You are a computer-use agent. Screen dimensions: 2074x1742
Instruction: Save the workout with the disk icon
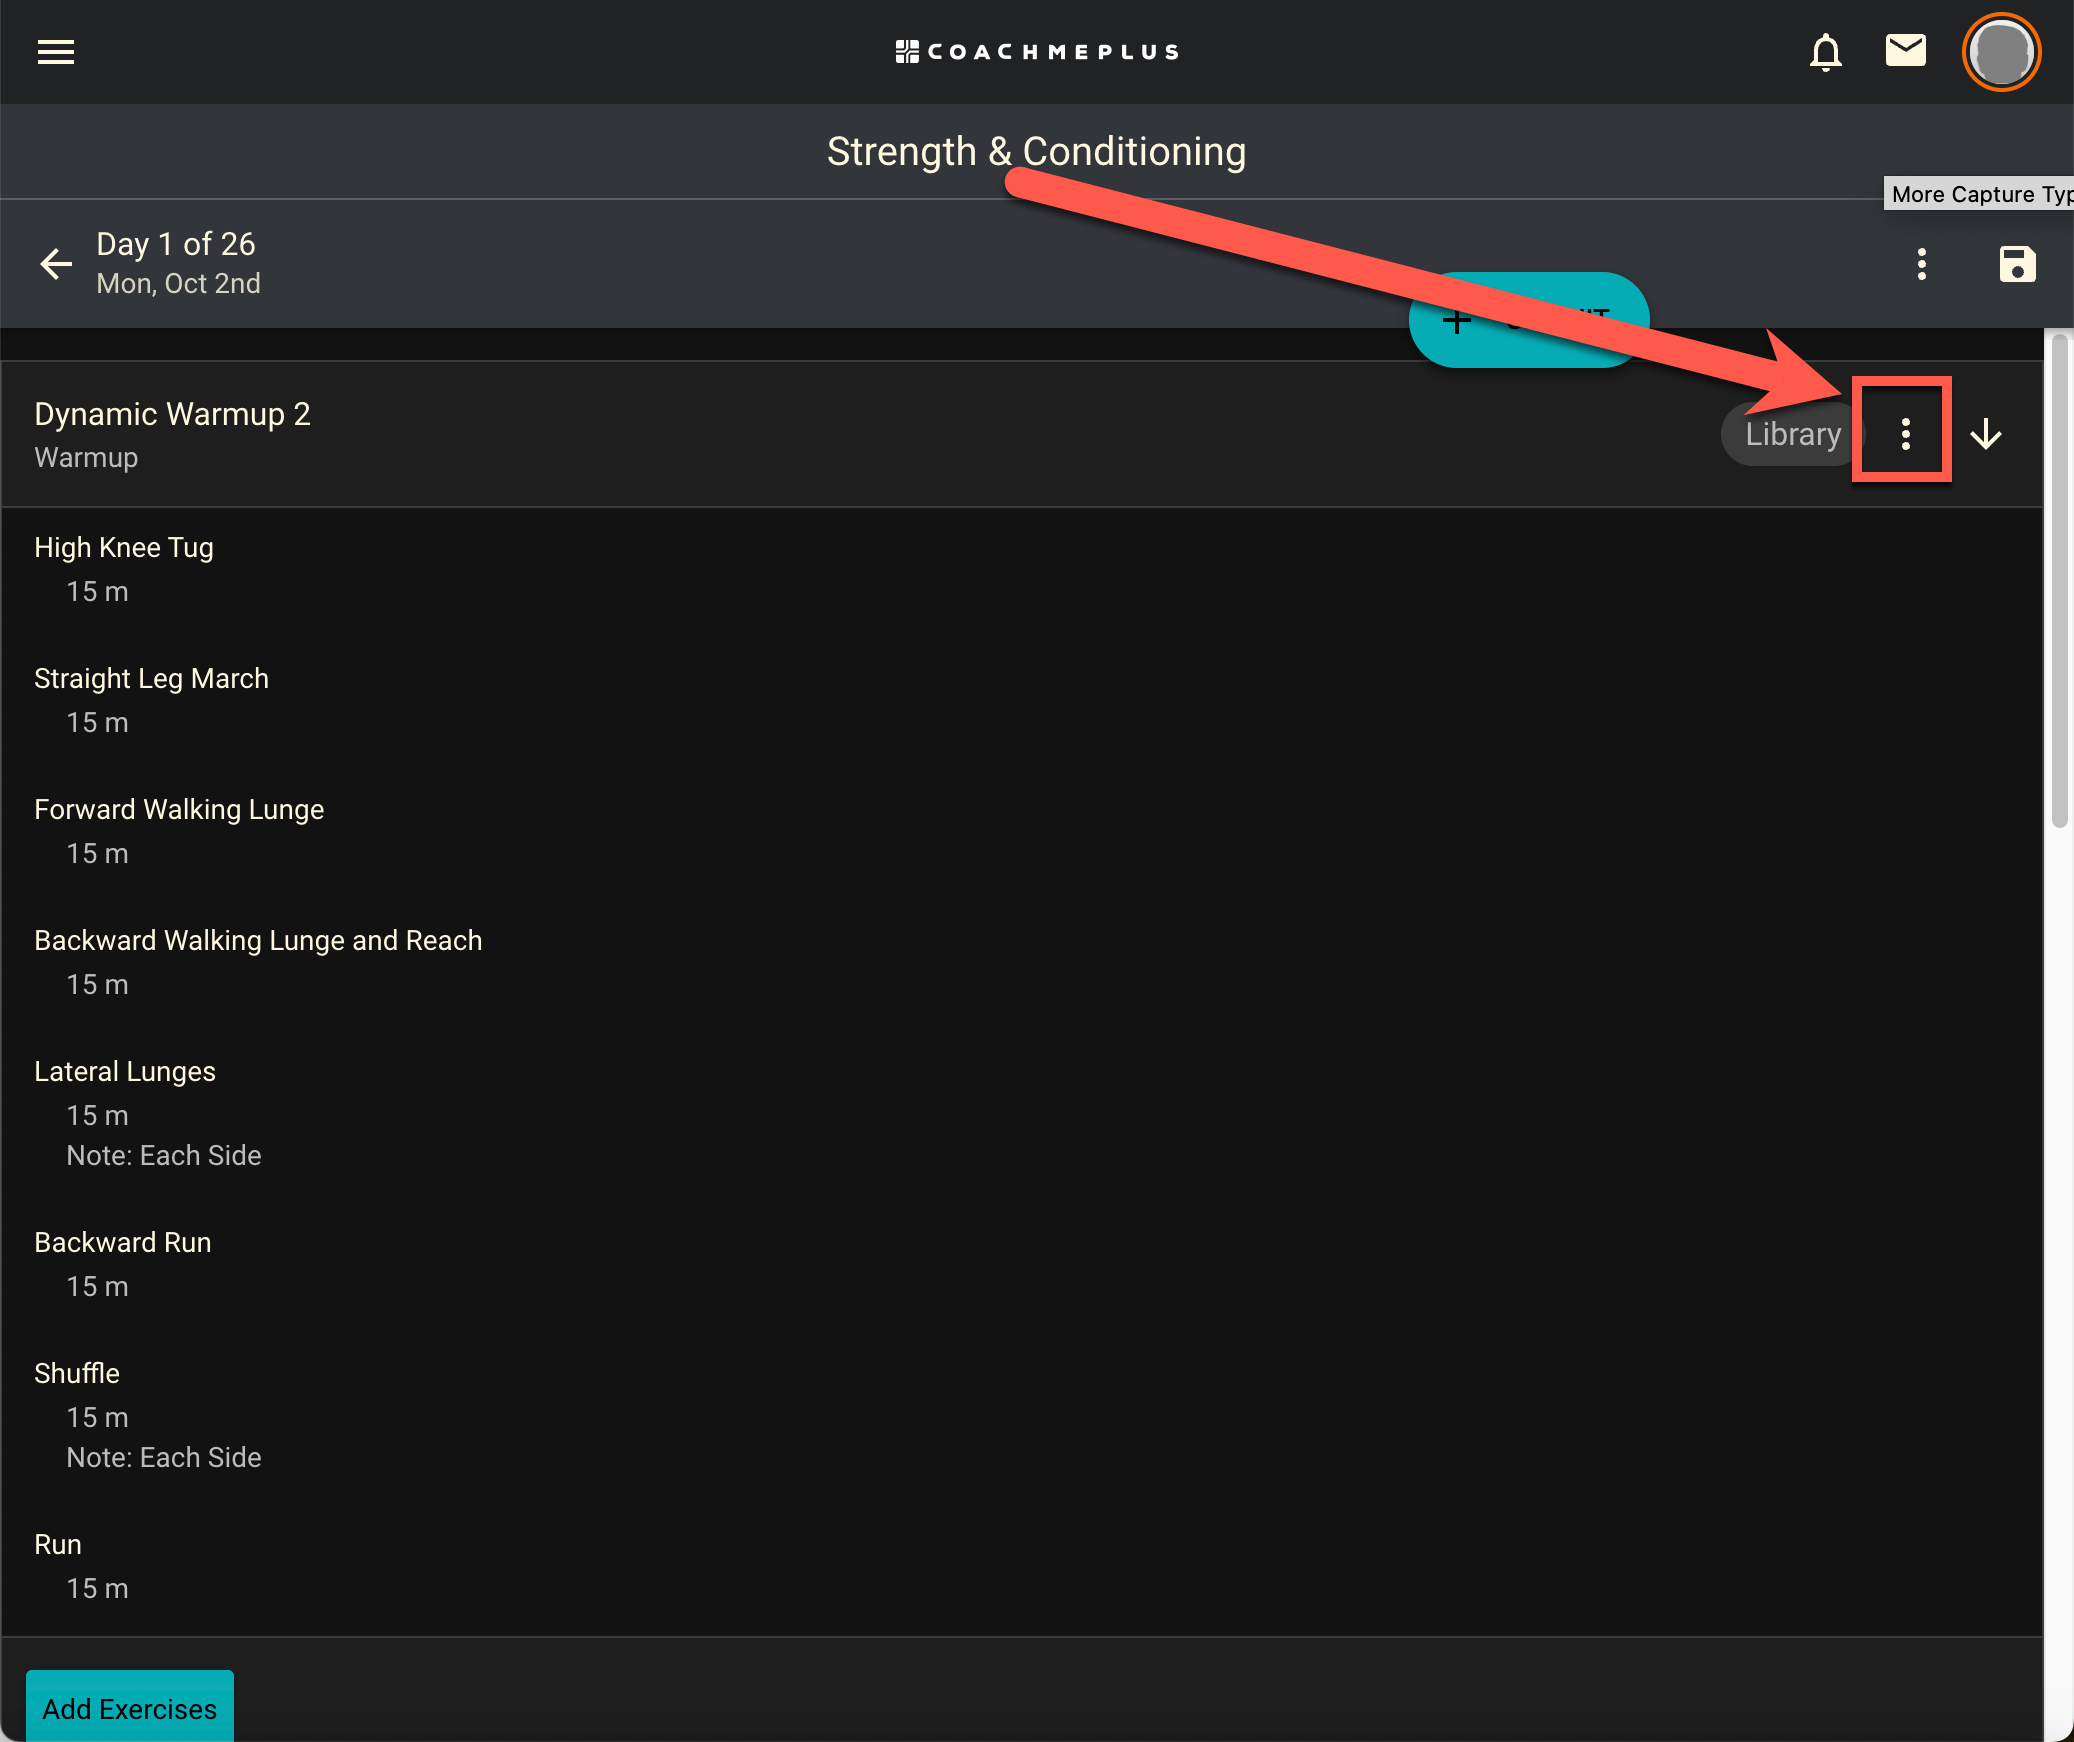[x=2017, y=264]
